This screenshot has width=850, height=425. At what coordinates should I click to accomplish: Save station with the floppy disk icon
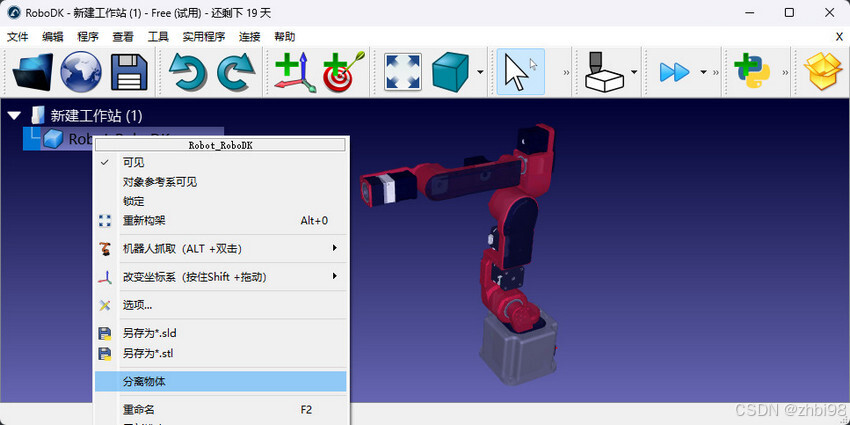coord(130,72)
